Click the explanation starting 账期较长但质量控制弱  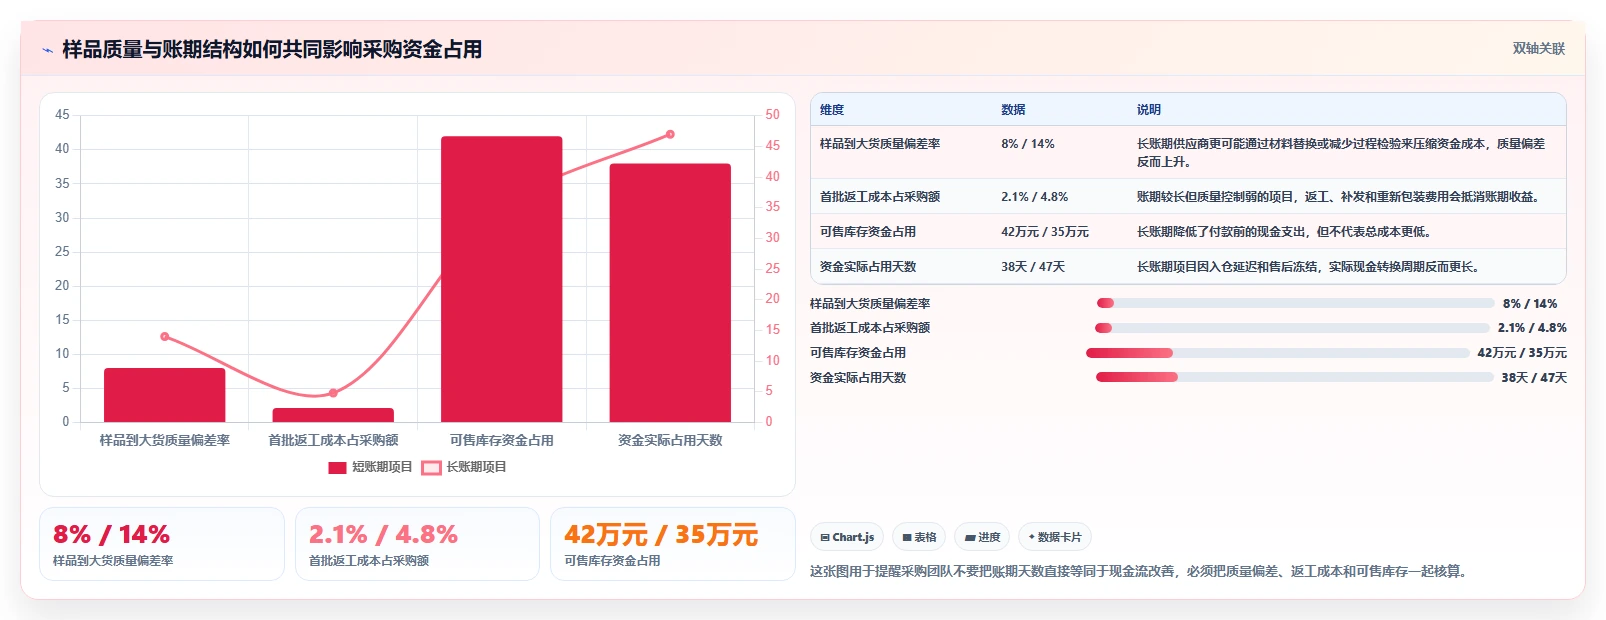(1339, 197)
